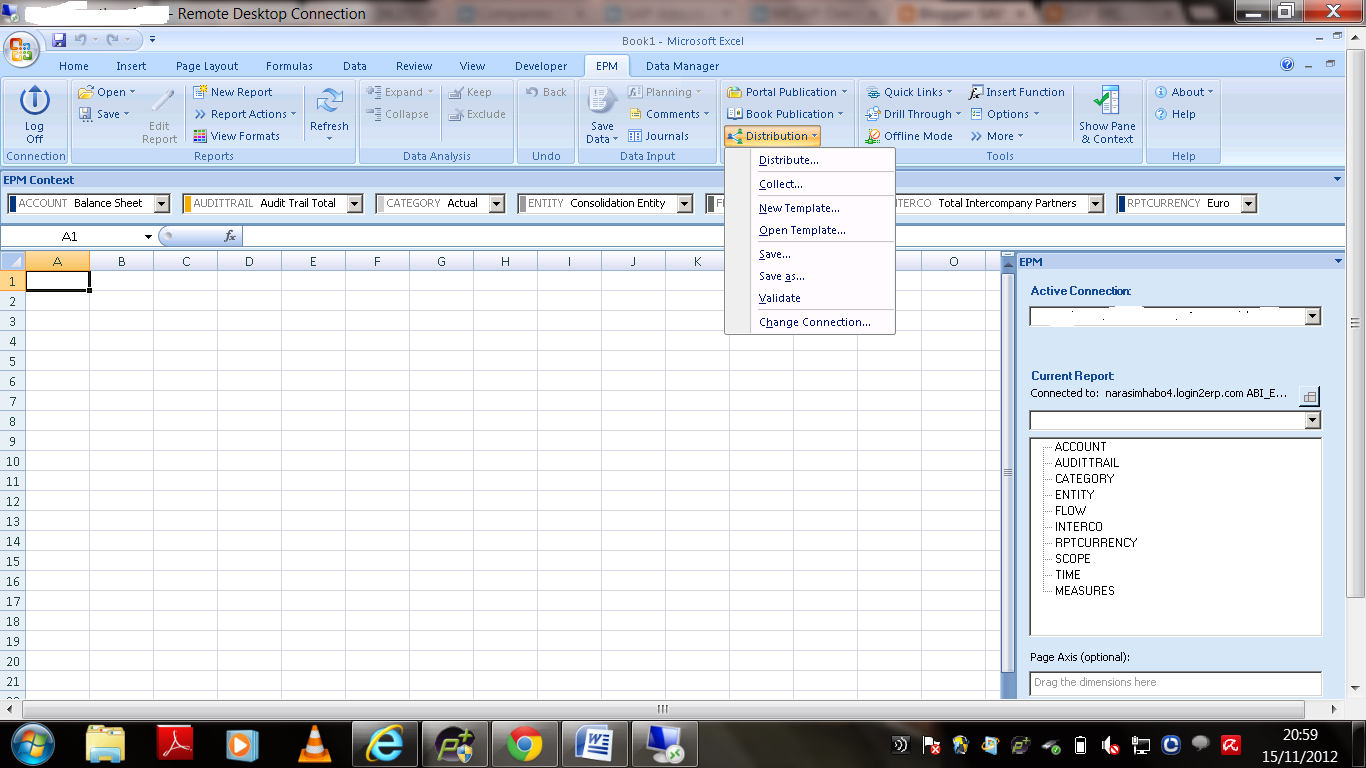Launch Google Chrome from the taskbar

525,744
